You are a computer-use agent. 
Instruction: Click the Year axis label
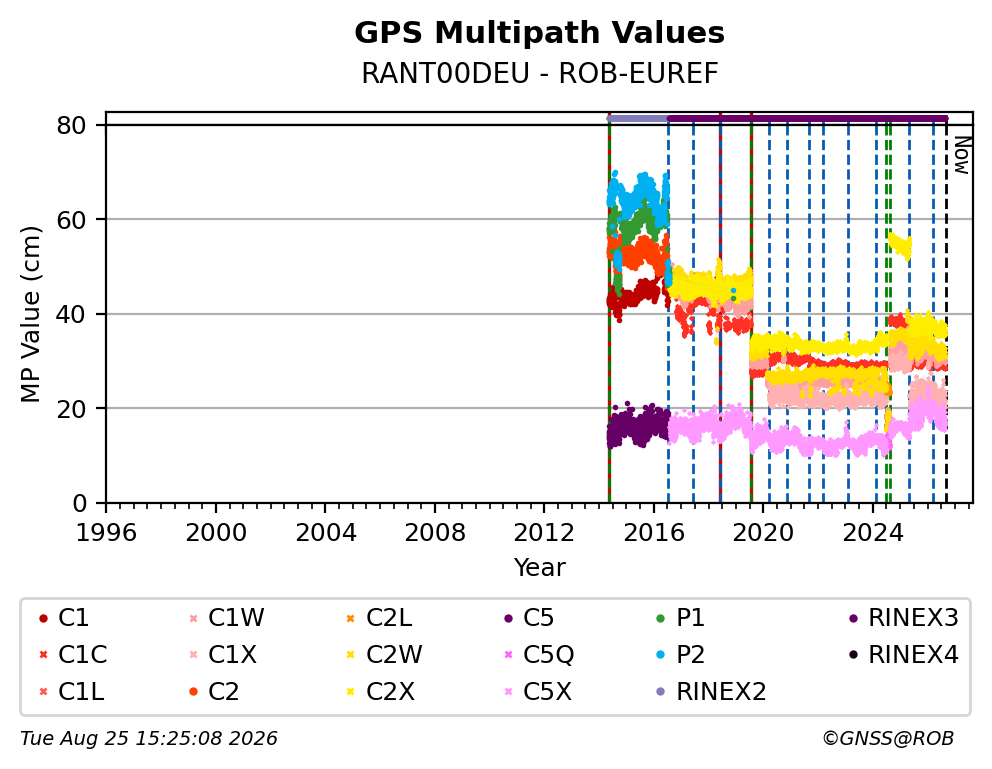[x=539, y=567]
